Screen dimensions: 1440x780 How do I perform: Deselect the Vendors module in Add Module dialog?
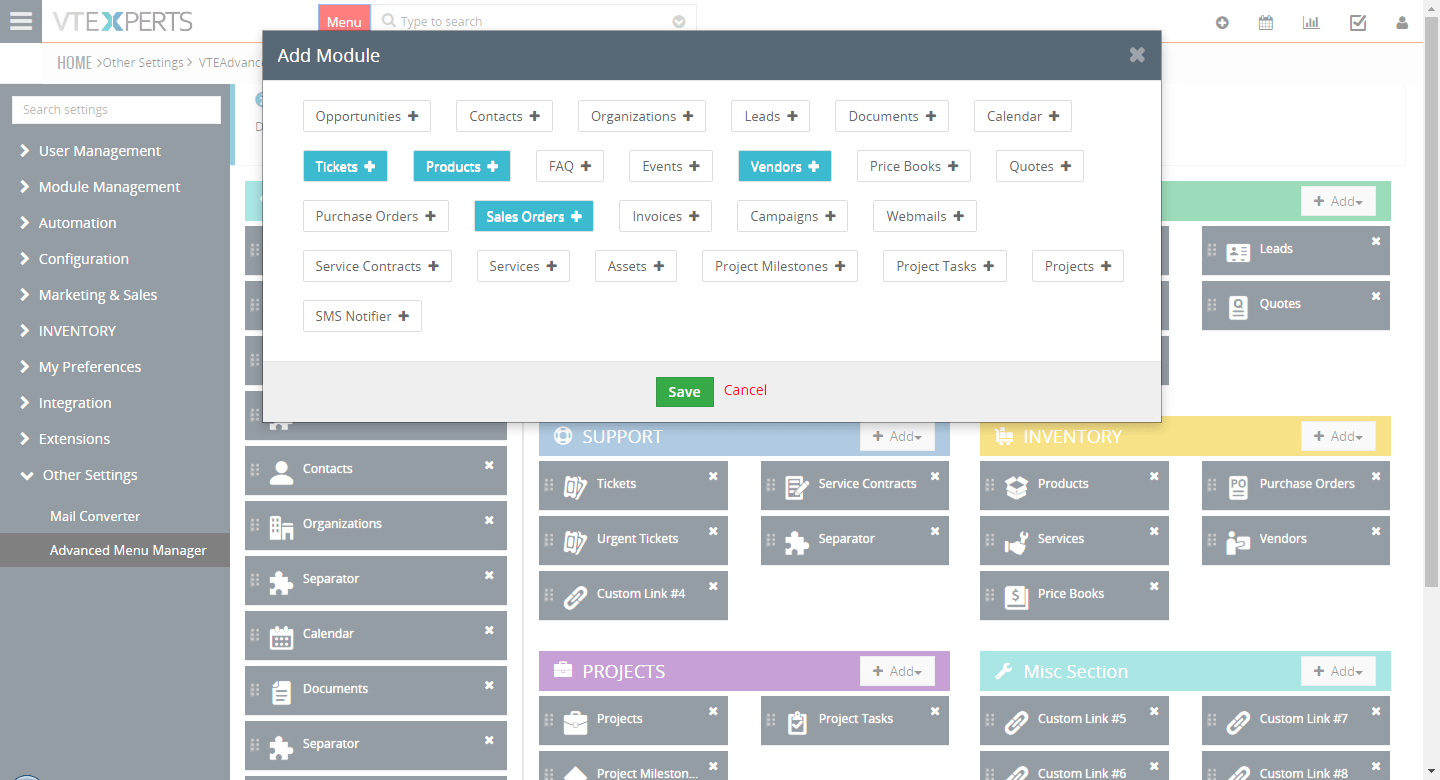pyautogui.click(x=785, y=165)
